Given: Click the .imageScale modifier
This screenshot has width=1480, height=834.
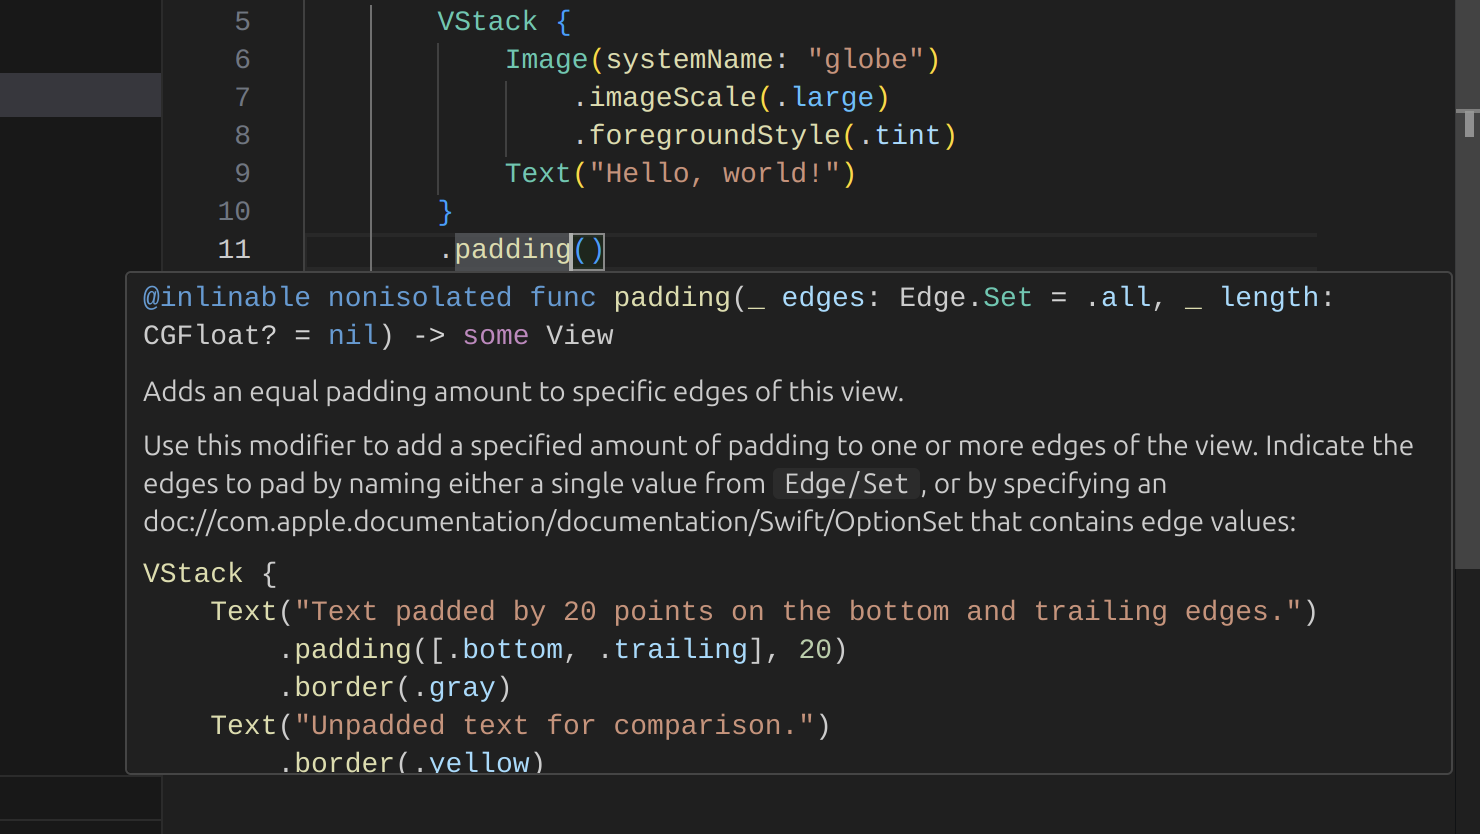Looking at the screenshot, I should tap(665, 98).
